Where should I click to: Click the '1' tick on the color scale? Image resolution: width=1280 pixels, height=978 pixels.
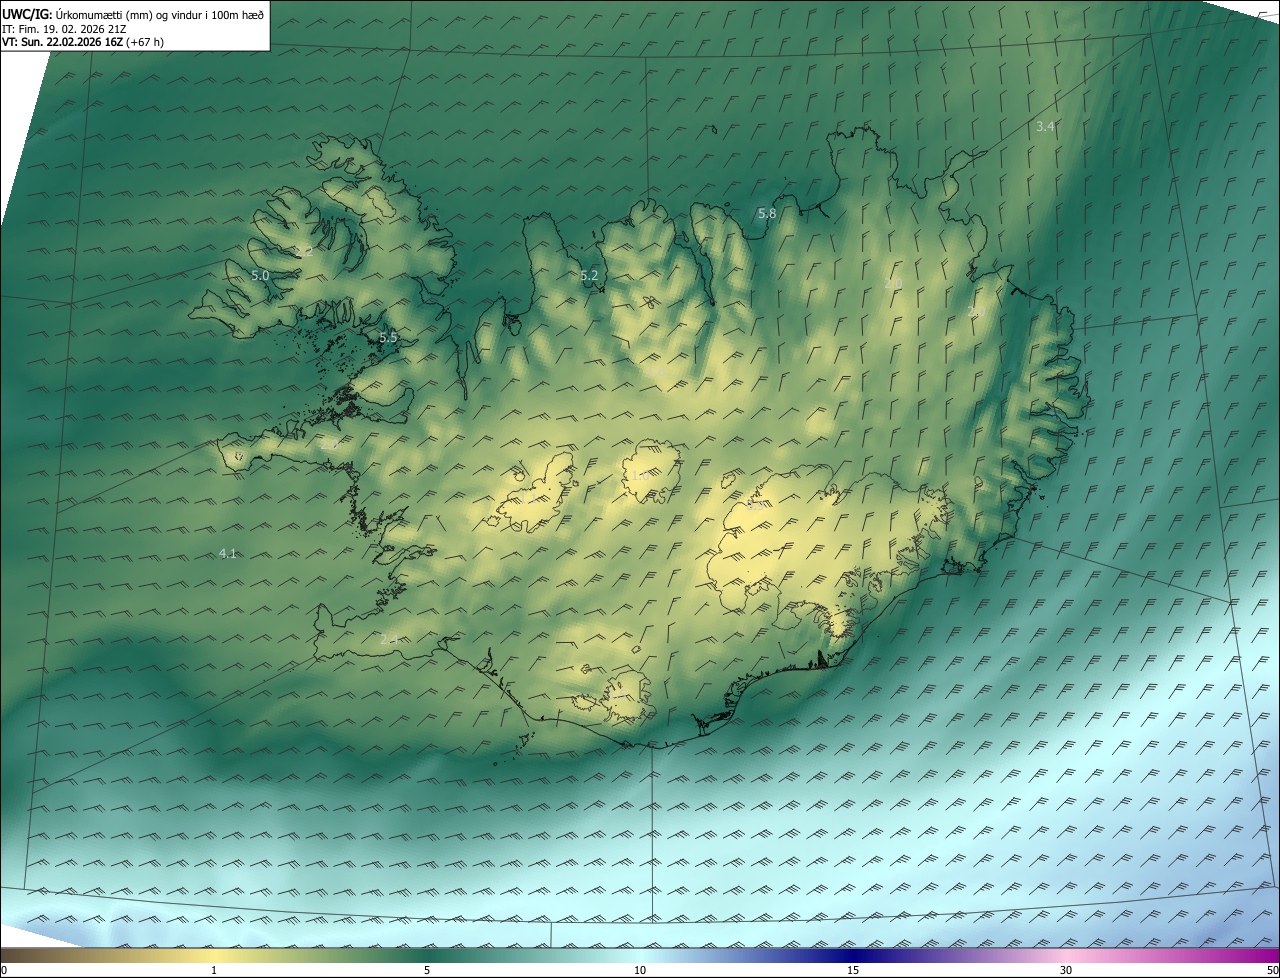214,970
